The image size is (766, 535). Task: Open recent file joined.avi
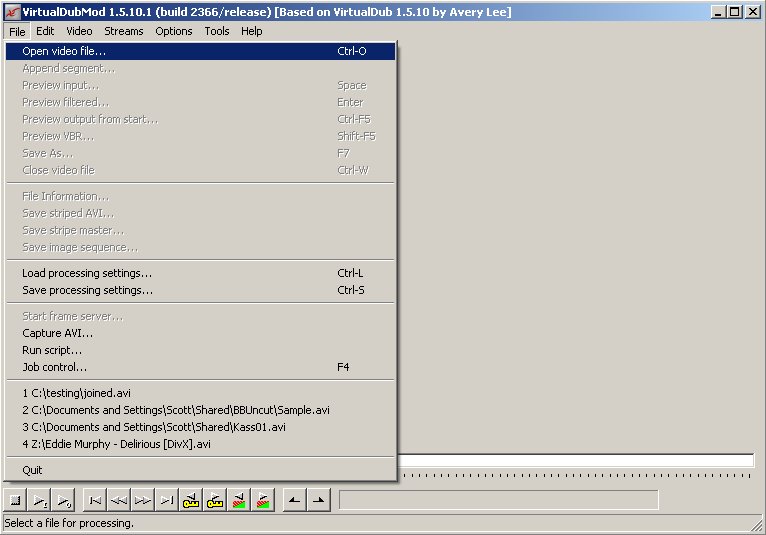[200, 393]
